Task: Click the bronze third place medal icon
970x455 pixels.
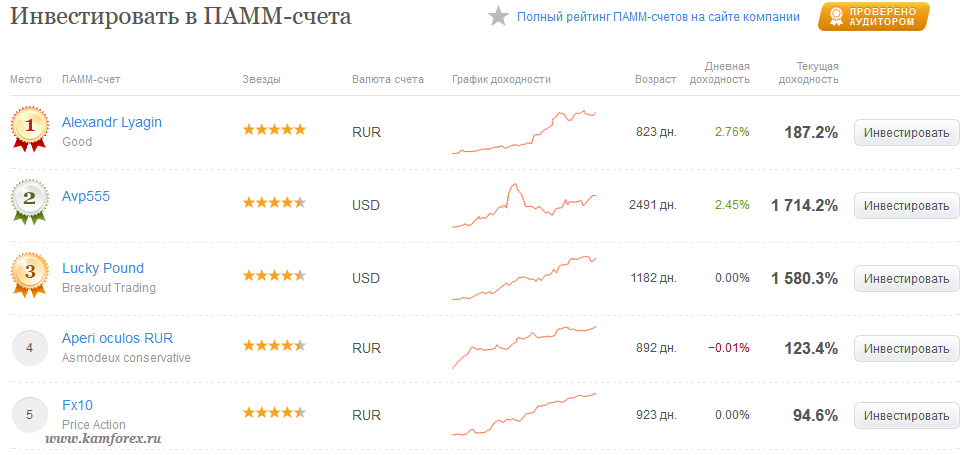Action: (x=29, y=274)
